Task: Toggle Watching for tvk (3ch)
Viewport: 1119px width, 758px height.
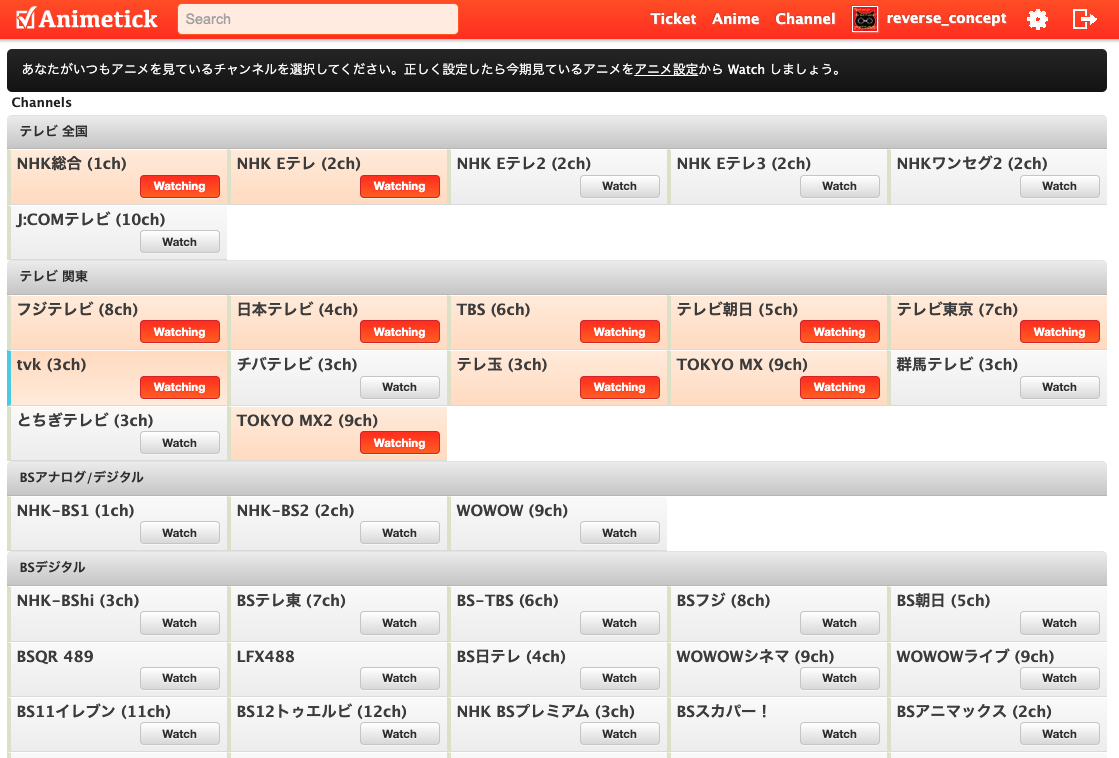Action: 180,387
